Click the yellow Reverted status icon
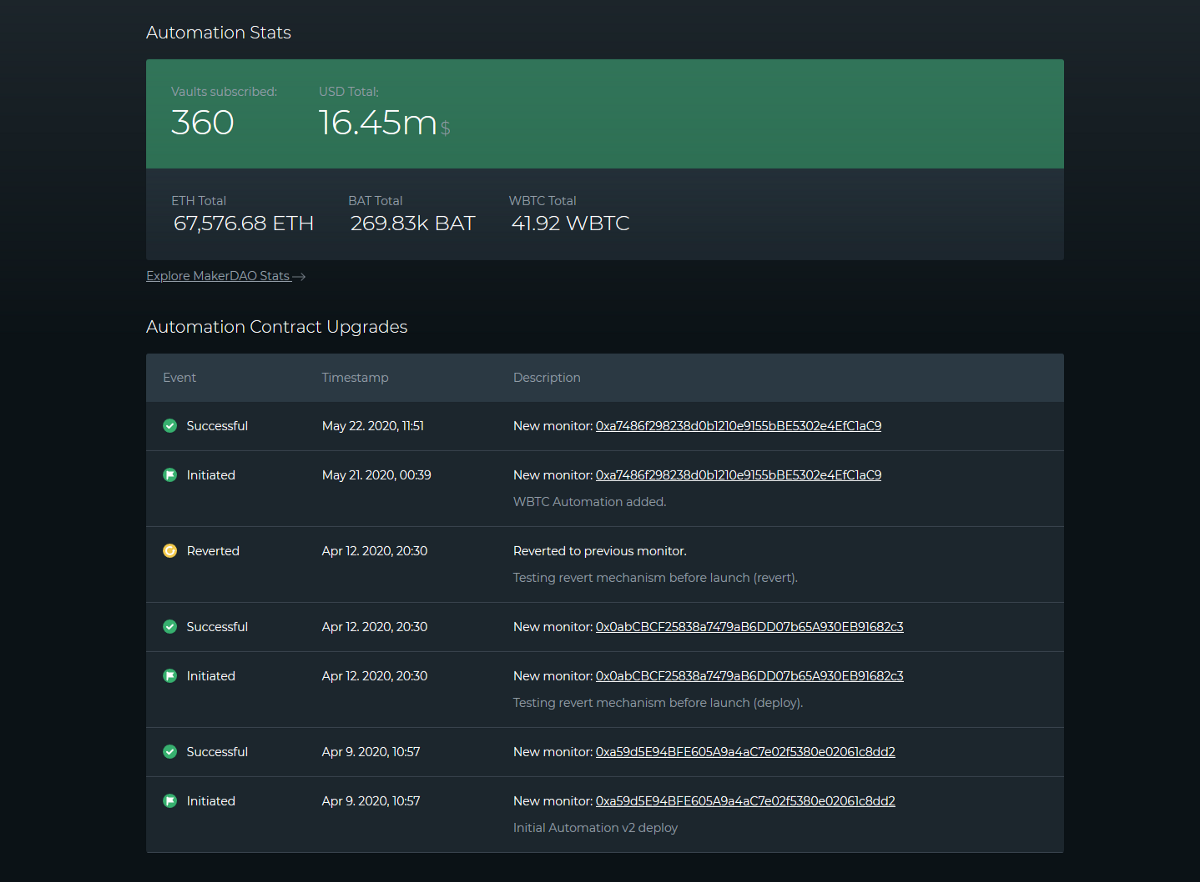Viewport: 1200px width, 882px height. click(170, 551)
